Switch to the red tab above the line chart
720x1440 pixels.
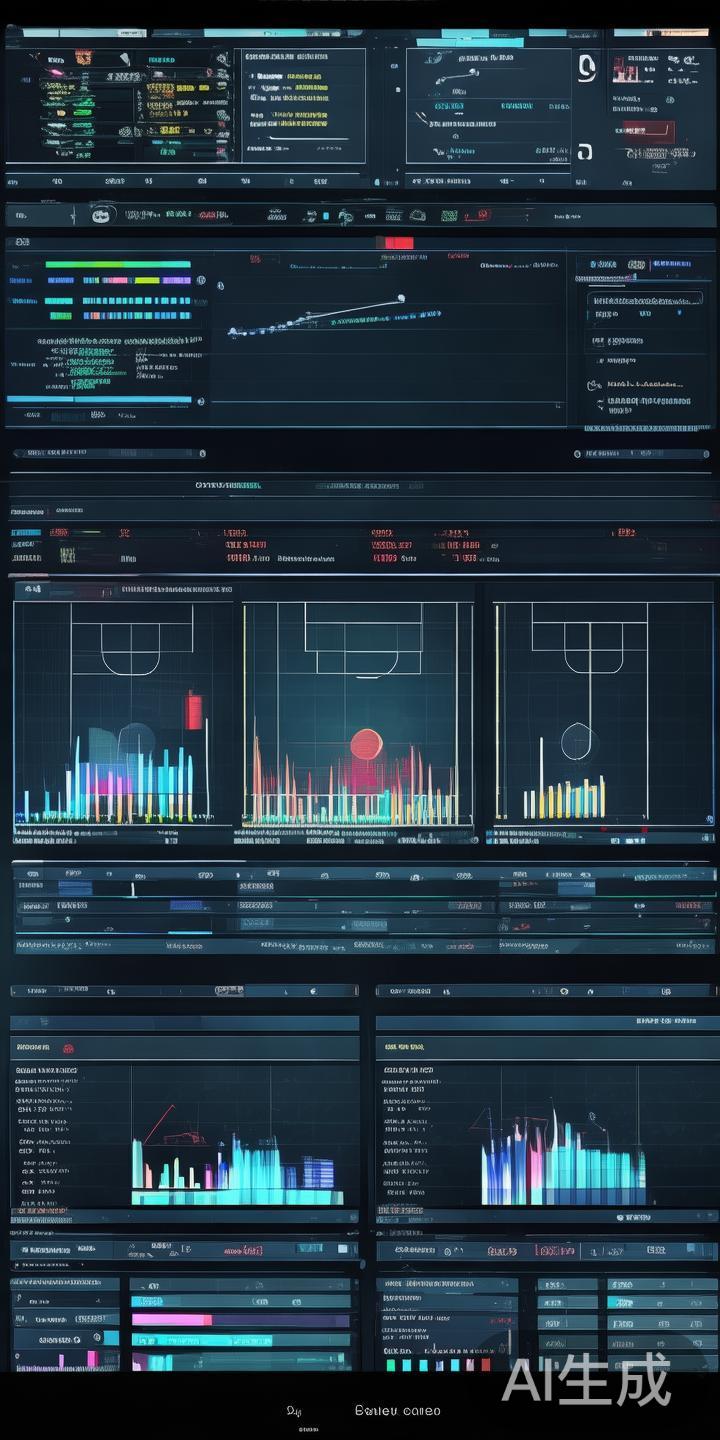click(x=399, y=243)
